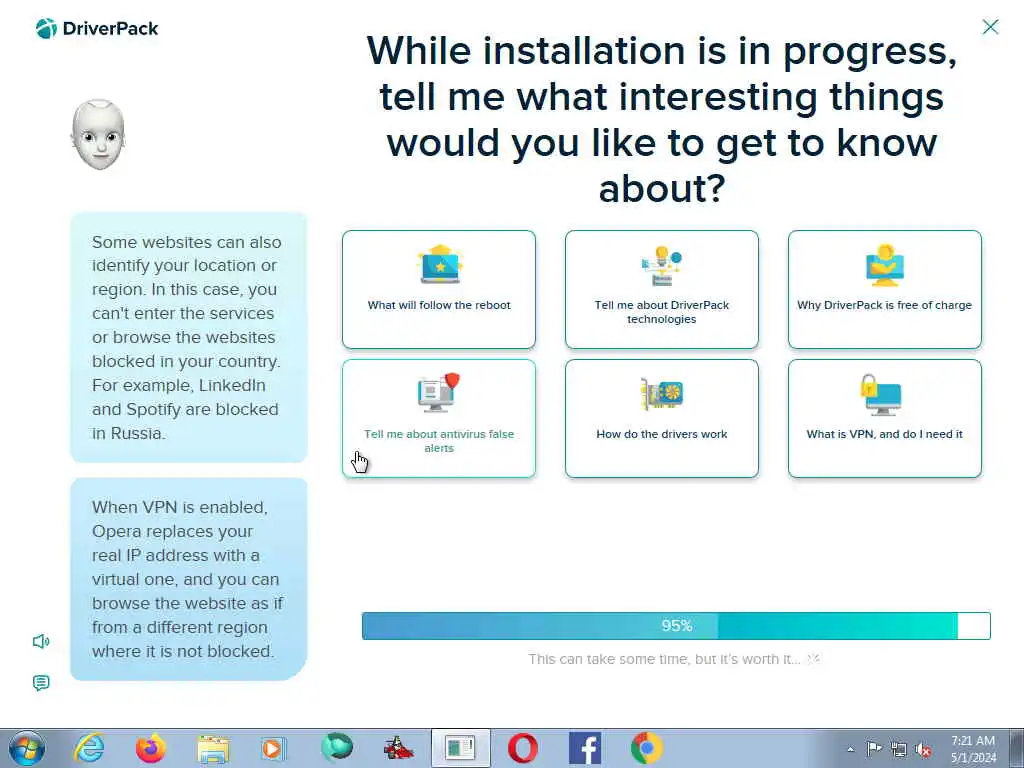
Task: Open the clock showing 7:21 AM
Action: pos(973,749)
